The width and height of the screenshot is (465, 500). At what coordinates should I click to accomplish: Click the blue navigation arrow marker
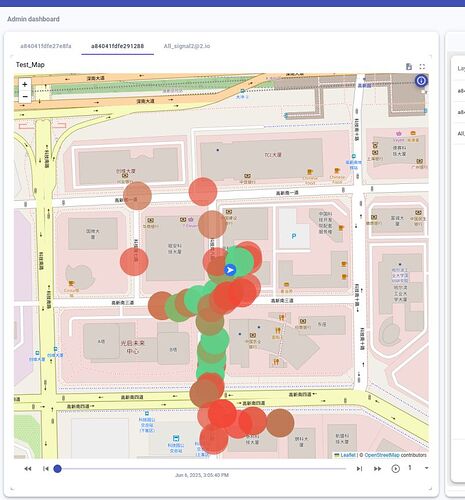[230, 270]
